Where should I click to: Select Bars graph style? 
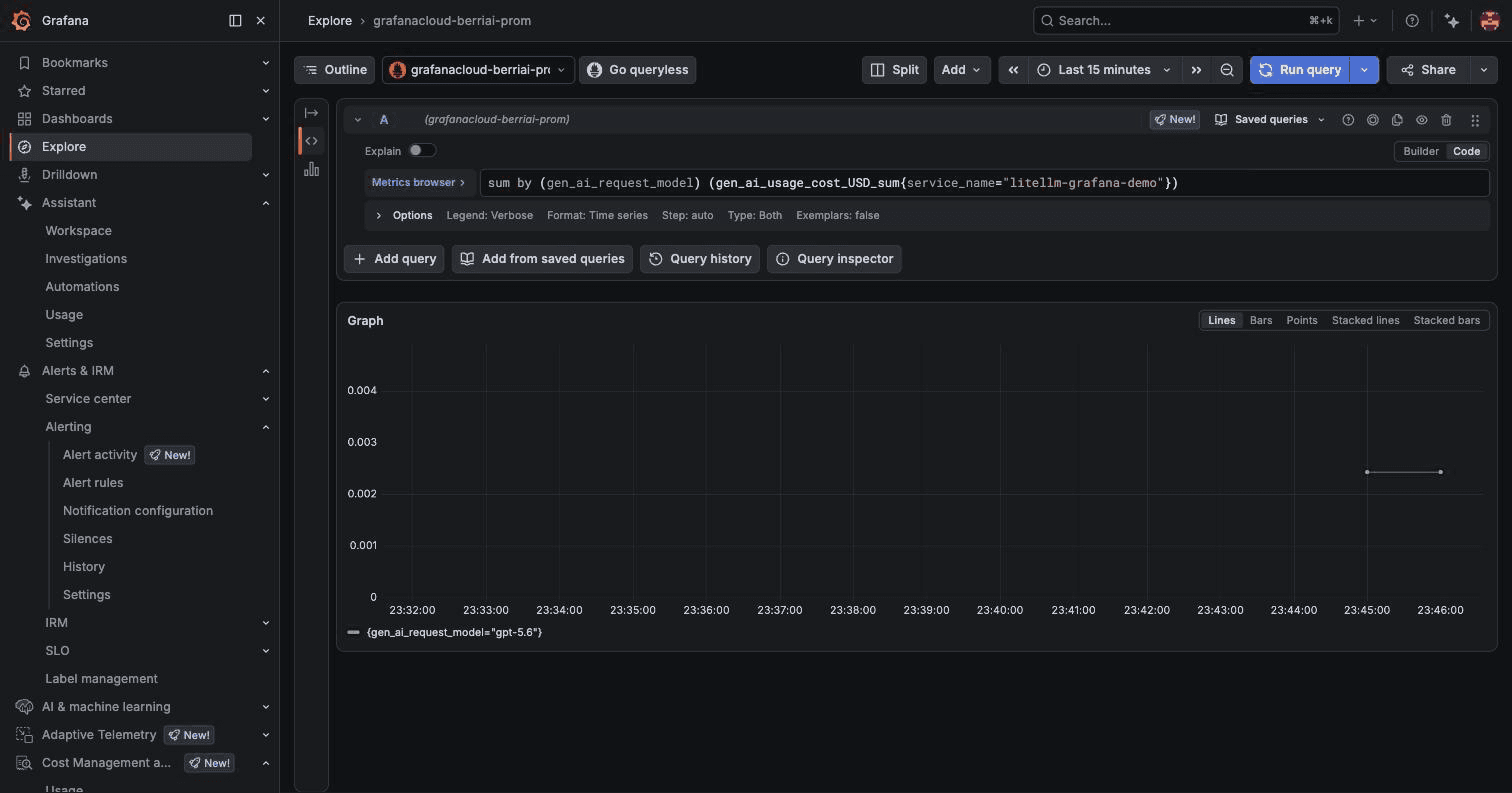click(1261, 321)
